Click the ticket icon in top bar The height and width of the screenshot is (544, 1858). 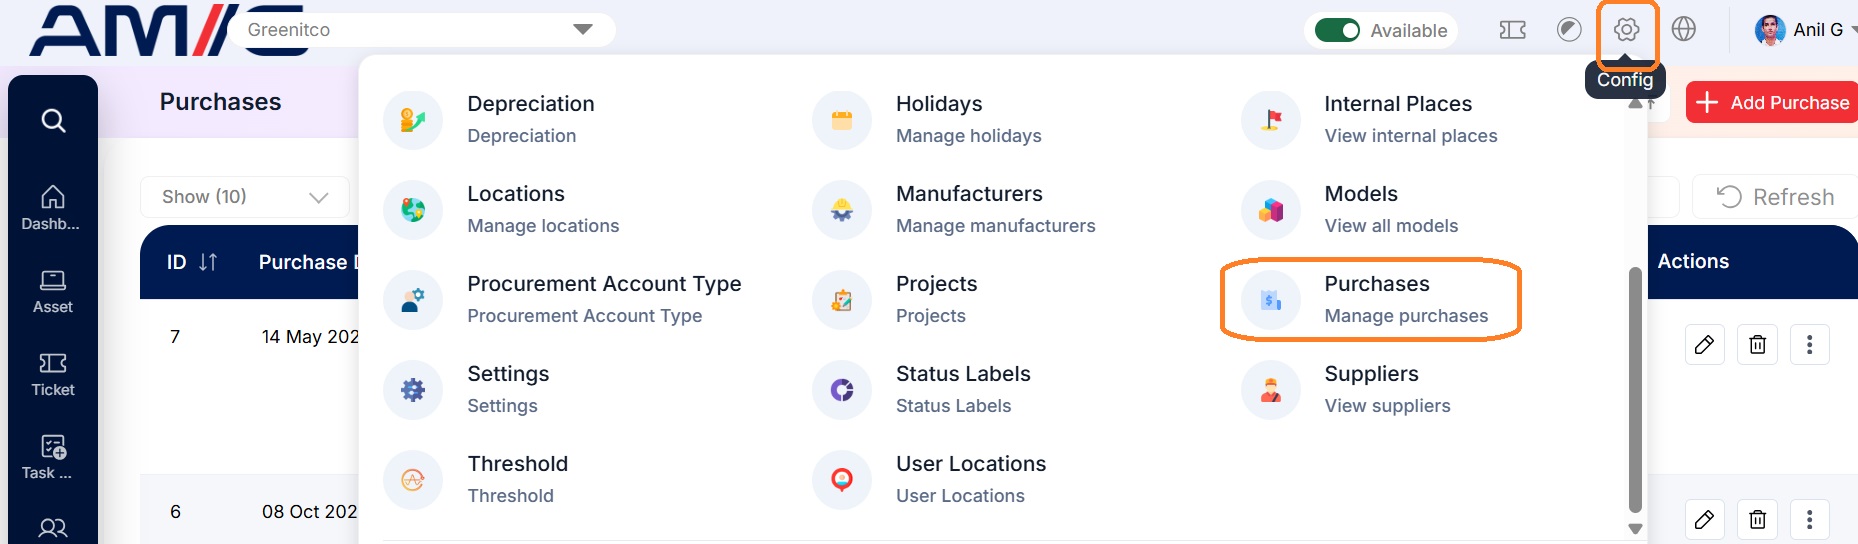(1512, 30)
